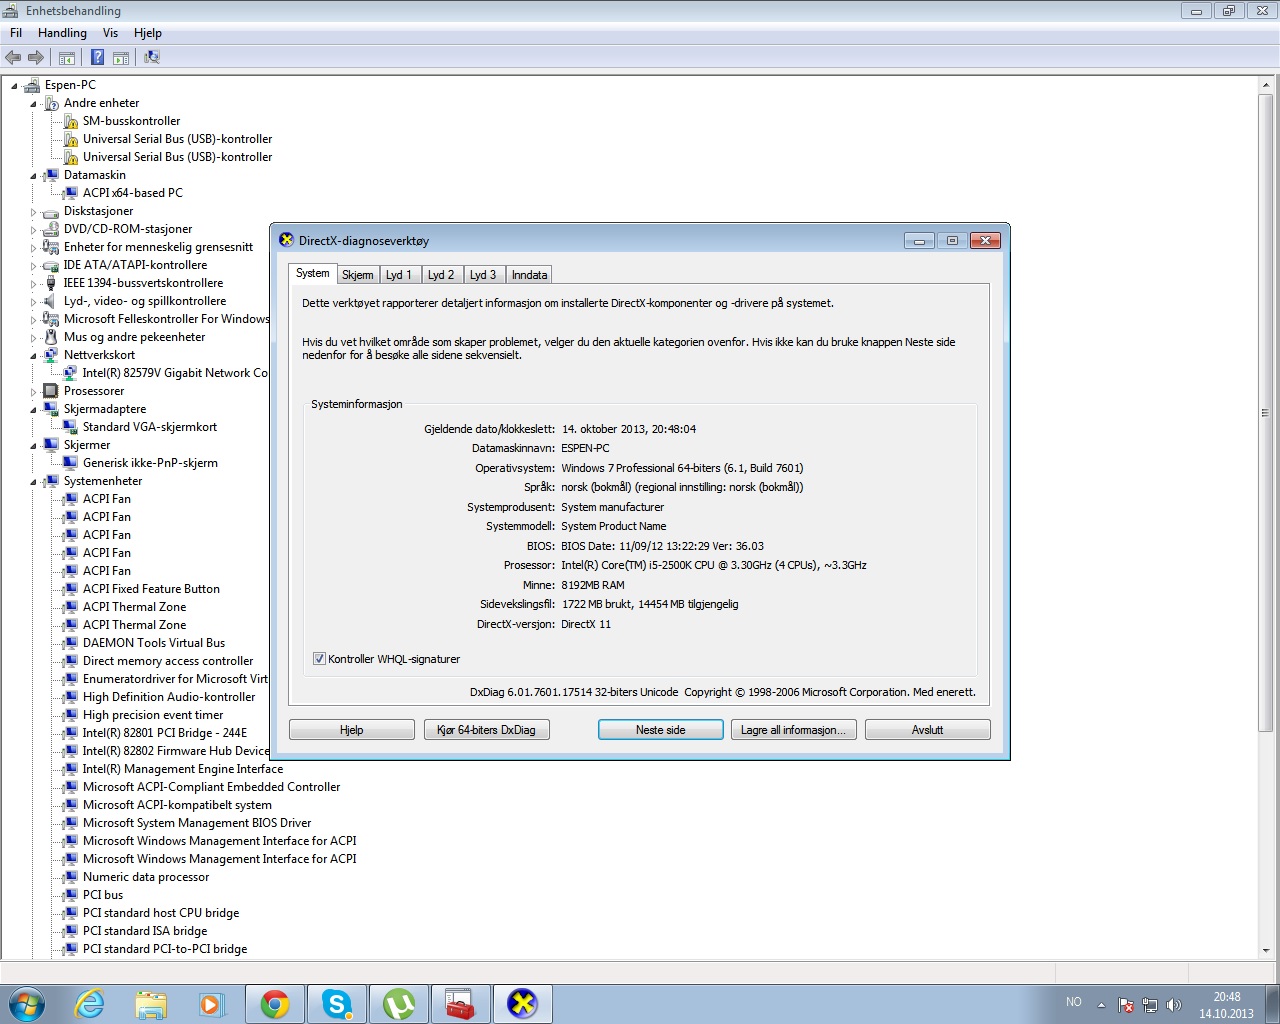Switch to Device Manager toolbox taskbar icon
1280x1024 pixels.
pos(461,1004)
